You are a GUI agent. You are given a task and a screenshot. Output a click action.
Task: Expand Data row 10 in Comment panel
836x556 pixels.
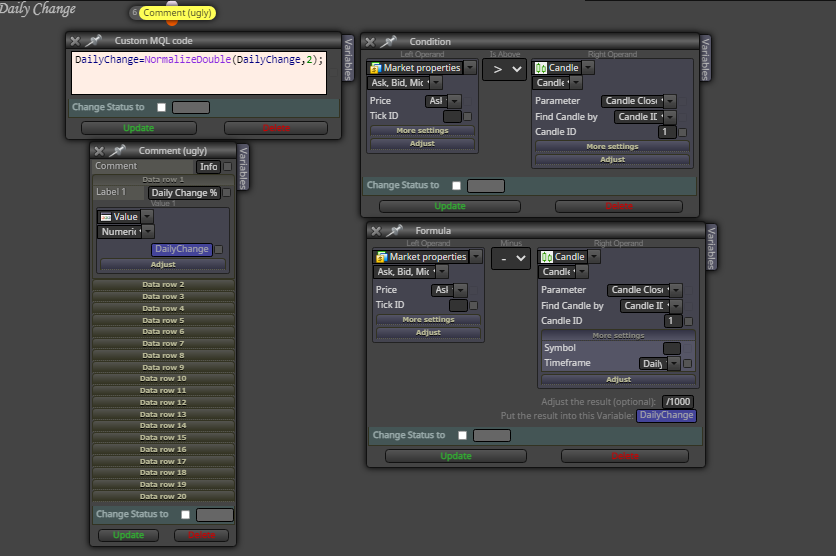pyautogui.click(x=163, y=379)
